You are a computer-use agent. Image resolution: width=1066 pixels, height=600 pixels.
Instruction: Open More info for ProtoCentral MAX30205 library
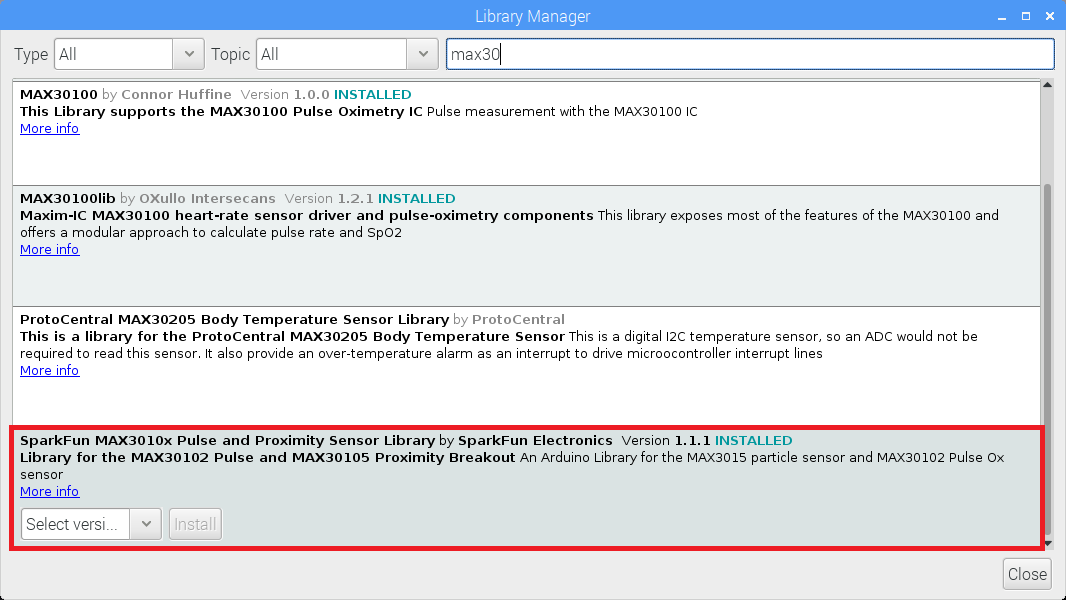50,370
